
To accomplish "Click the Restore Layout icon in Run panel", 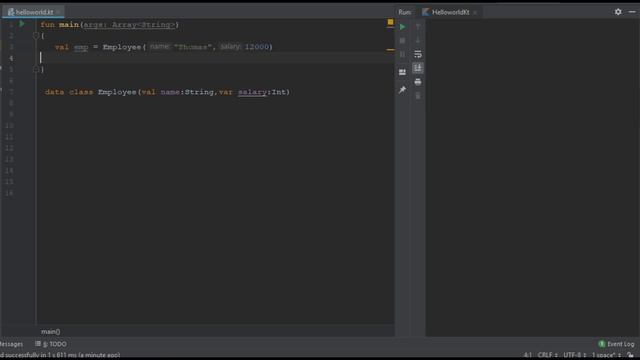I will [x=402, y=72].
